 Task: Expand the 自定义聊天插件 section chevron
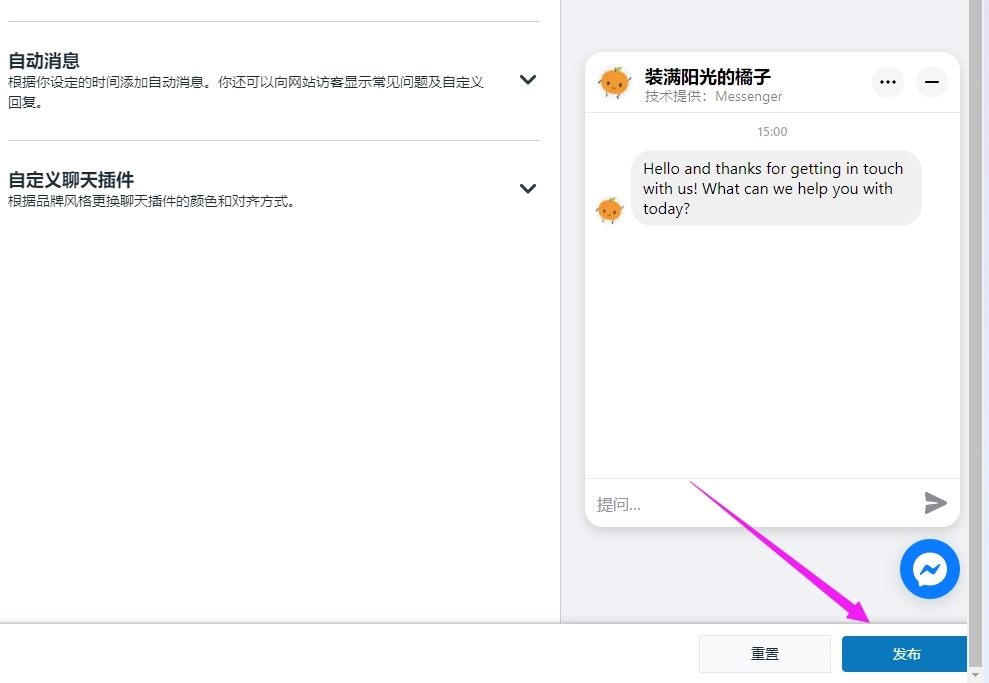(527, 188)
